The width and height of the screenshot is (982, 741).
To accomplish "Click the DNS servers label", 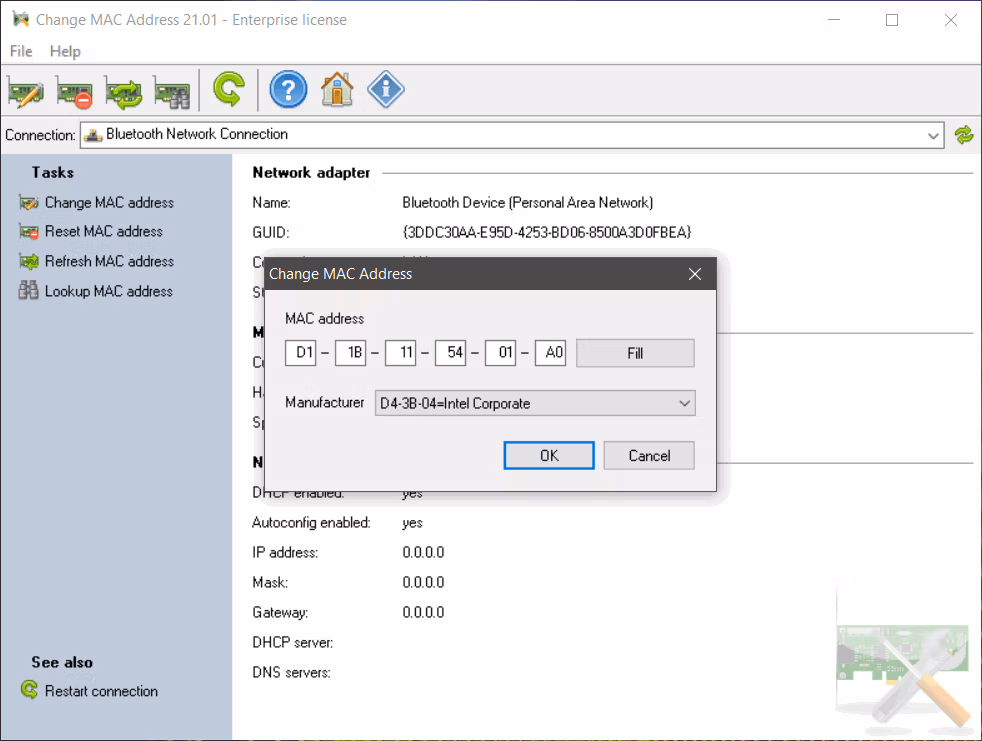I will tap(291, 673).
